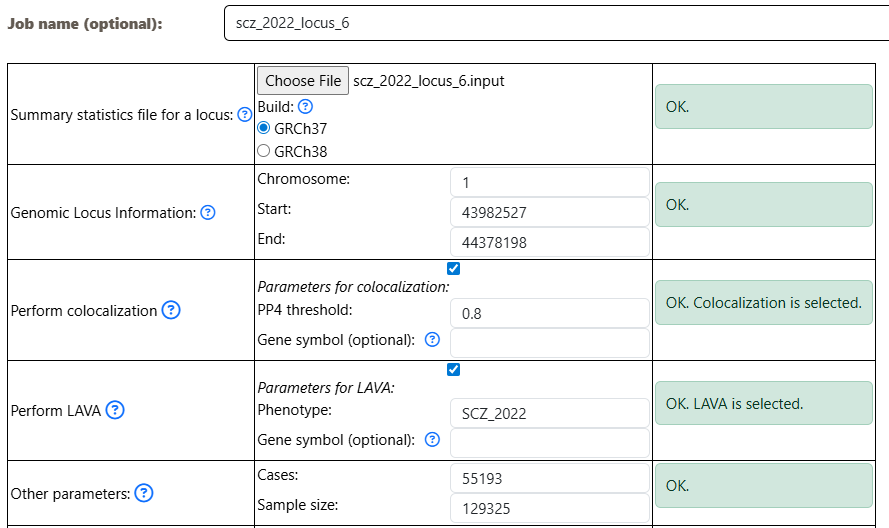Open help for Summary statistics file for a locus
This screenshot has height=528, width=889.
244,115
